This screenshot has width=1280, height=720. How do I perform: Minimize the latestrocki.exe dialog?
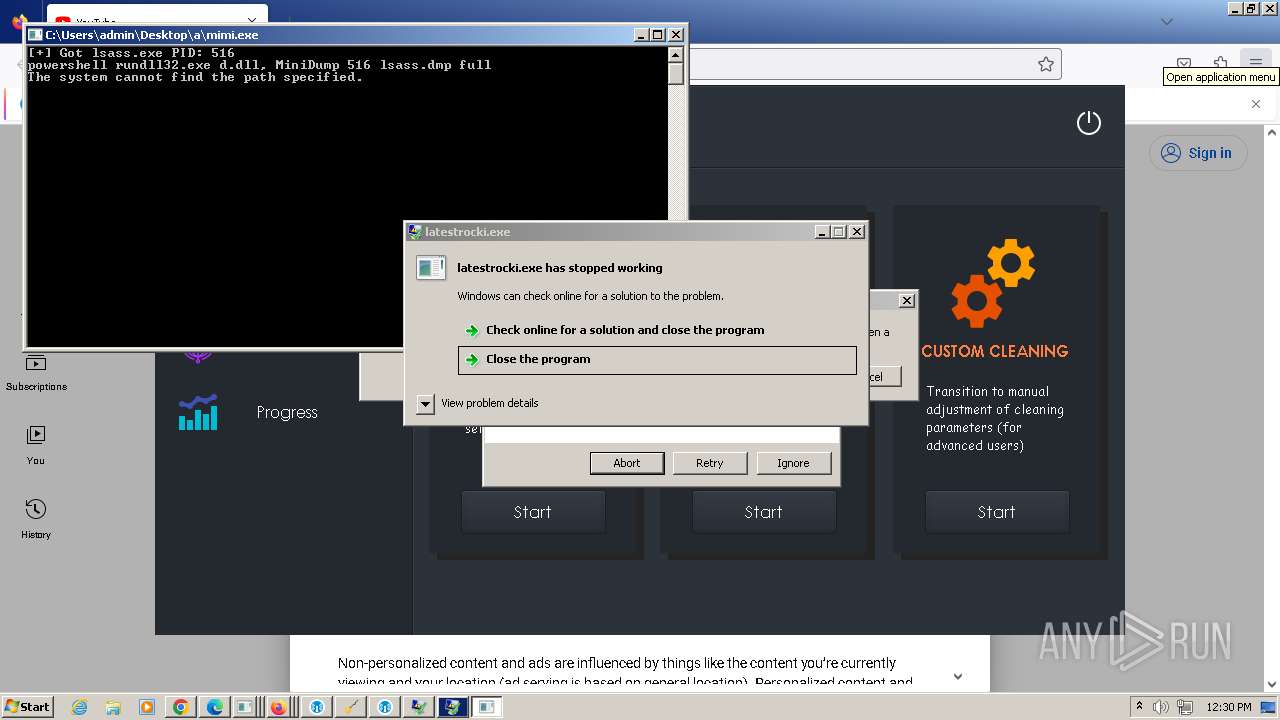pyautogui.click(x=821, y=231)
